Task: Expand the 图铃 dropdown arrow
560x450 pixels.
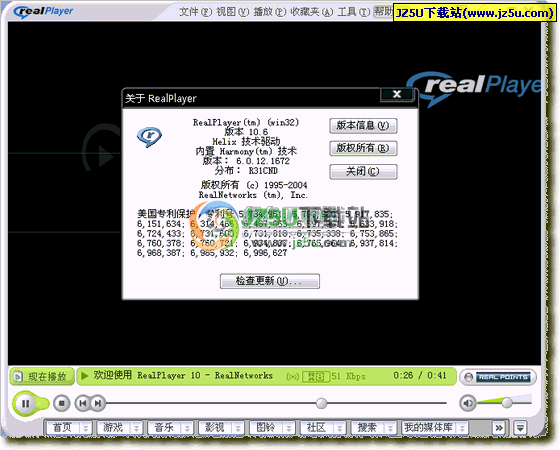Action: coord(289,428)
